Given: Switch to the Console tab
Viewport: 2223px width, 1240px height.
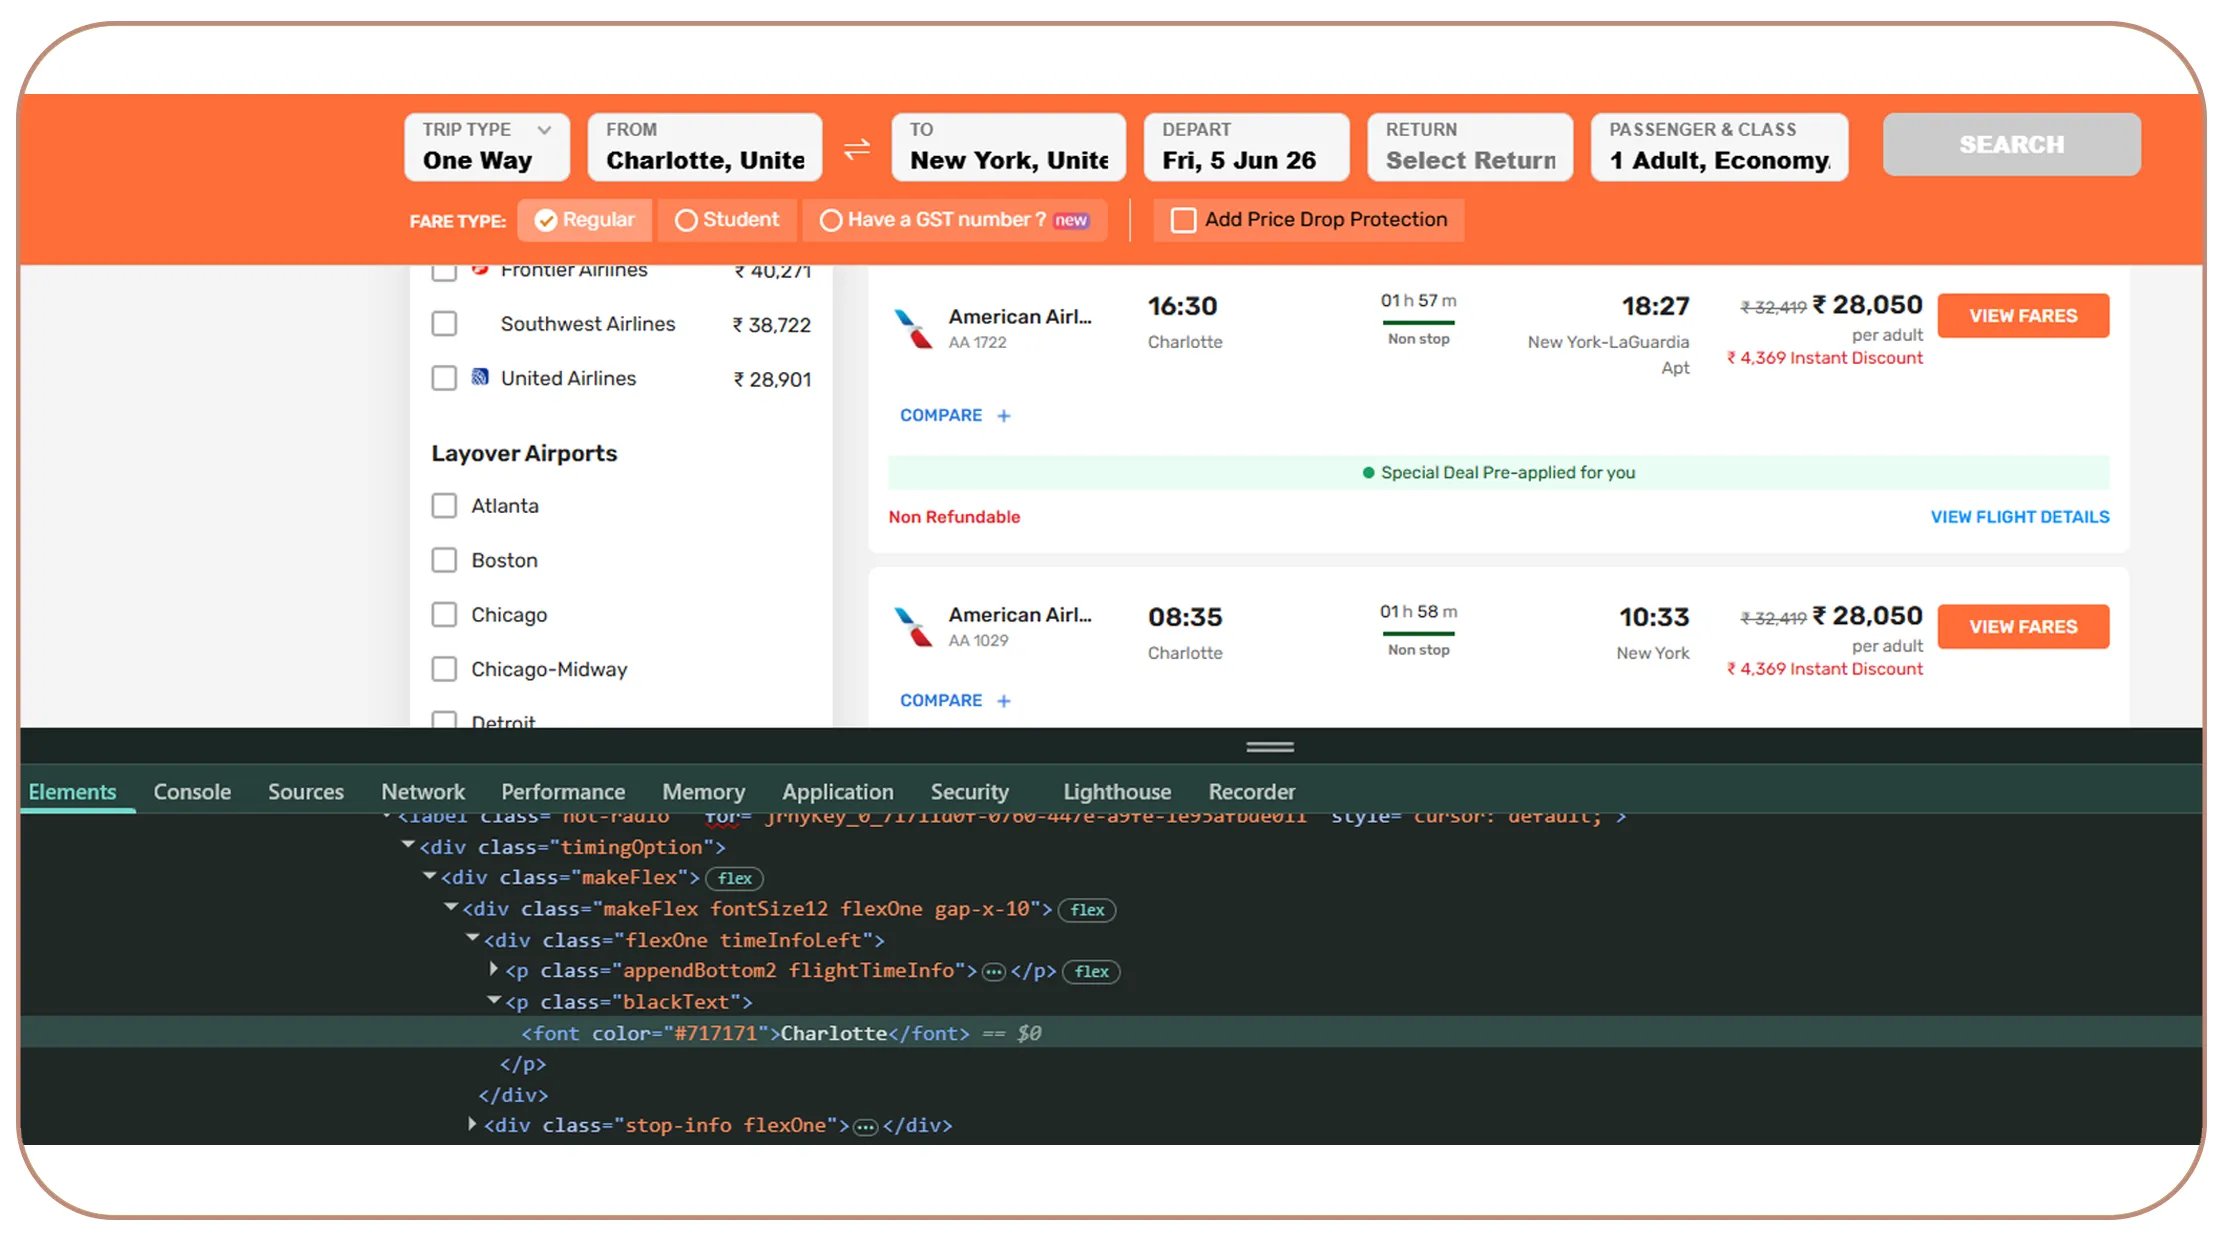Looking at the screenshot, I should [192, 792].
